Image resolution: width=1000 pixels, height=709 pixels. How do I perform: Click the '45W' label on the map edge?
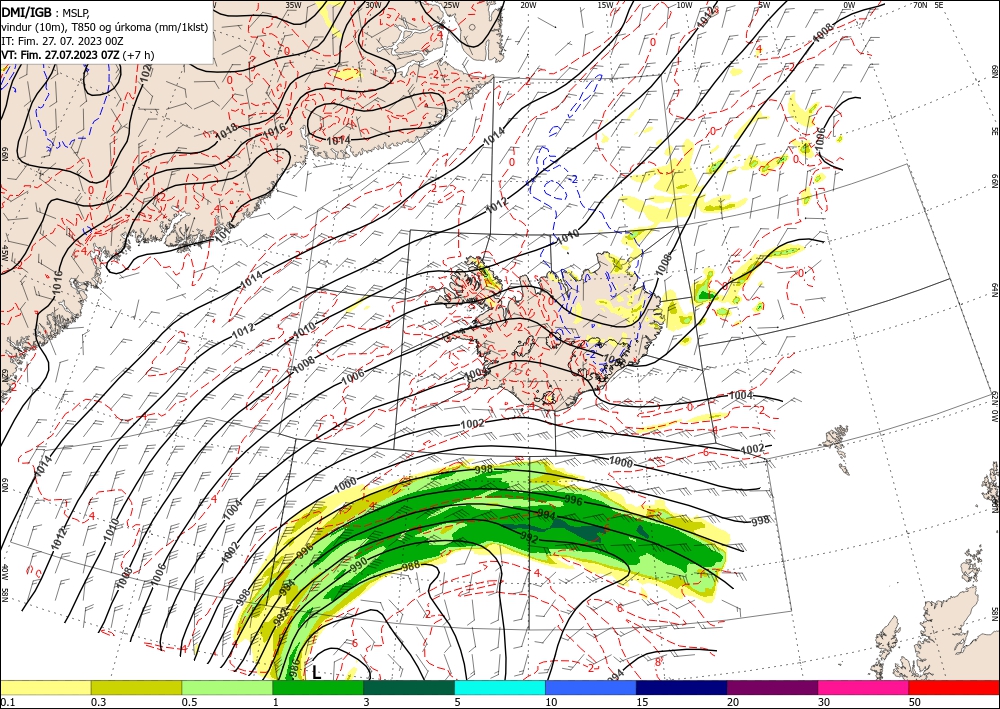point(5,253)
